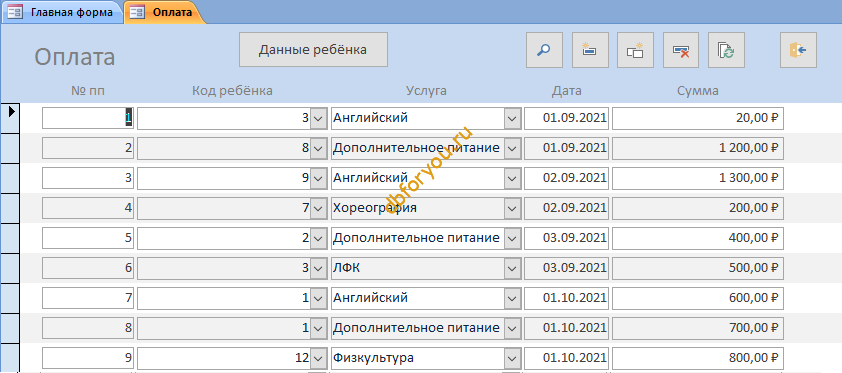Click the record selector of row 1

click(10, 118)
